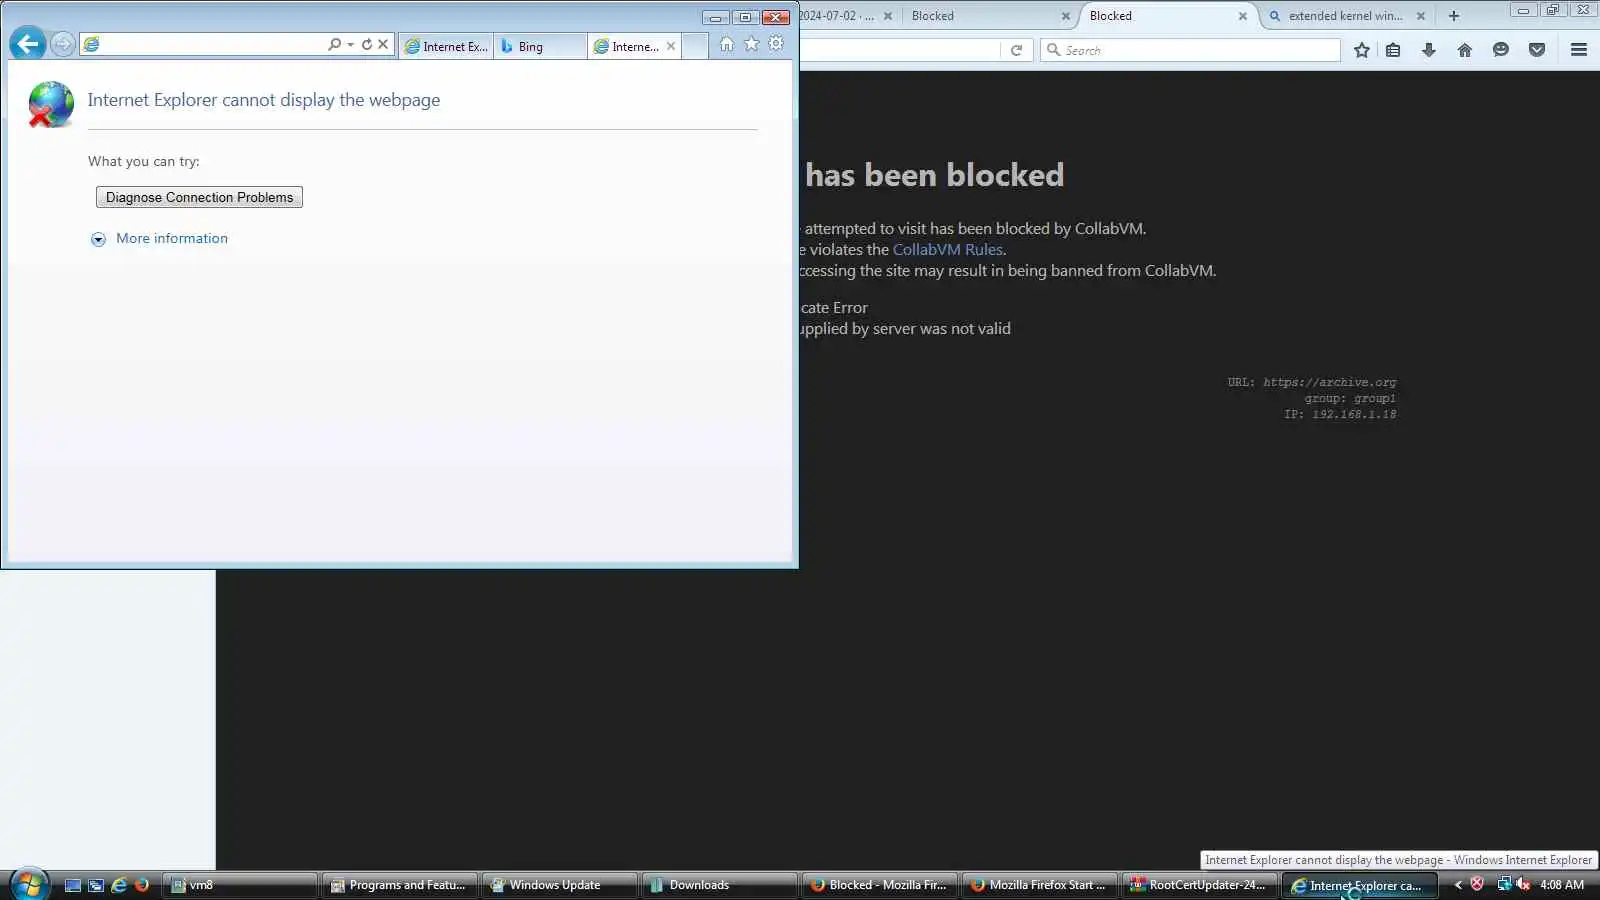Launch Internet Explorer from quick launch

tap(119, 885)
